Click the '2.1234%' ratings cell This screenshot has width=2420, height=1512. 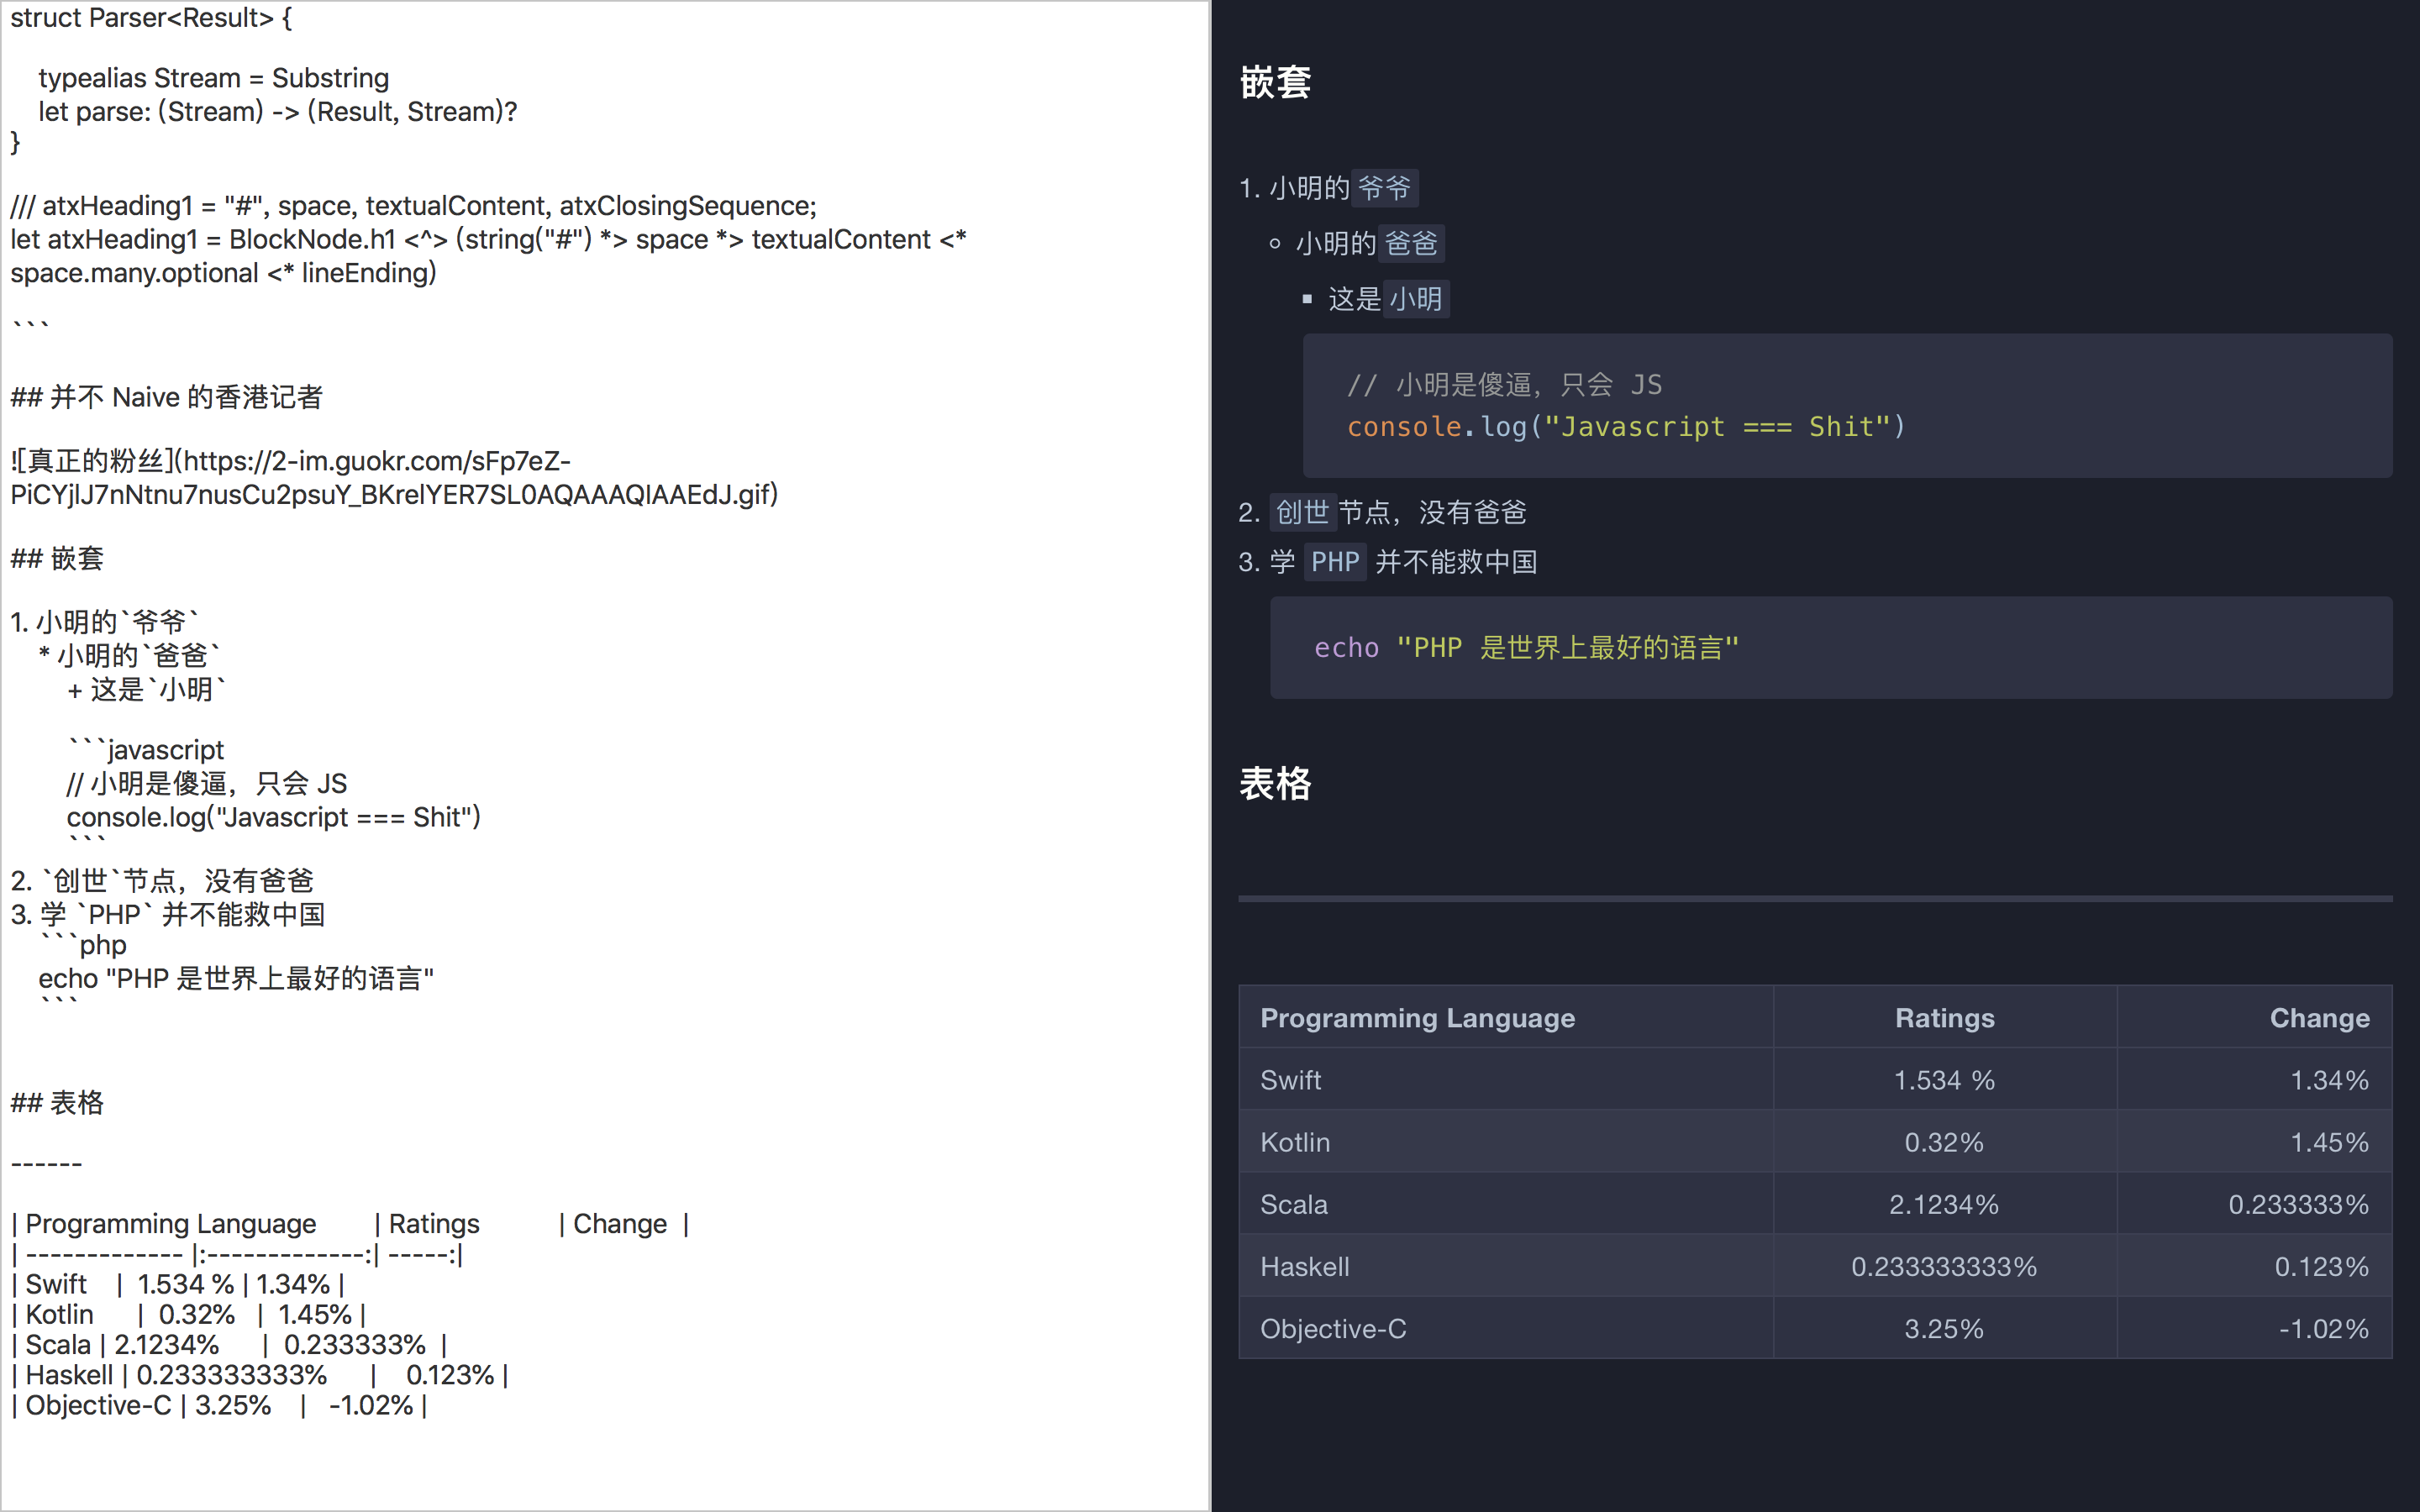(1944, 1204)
